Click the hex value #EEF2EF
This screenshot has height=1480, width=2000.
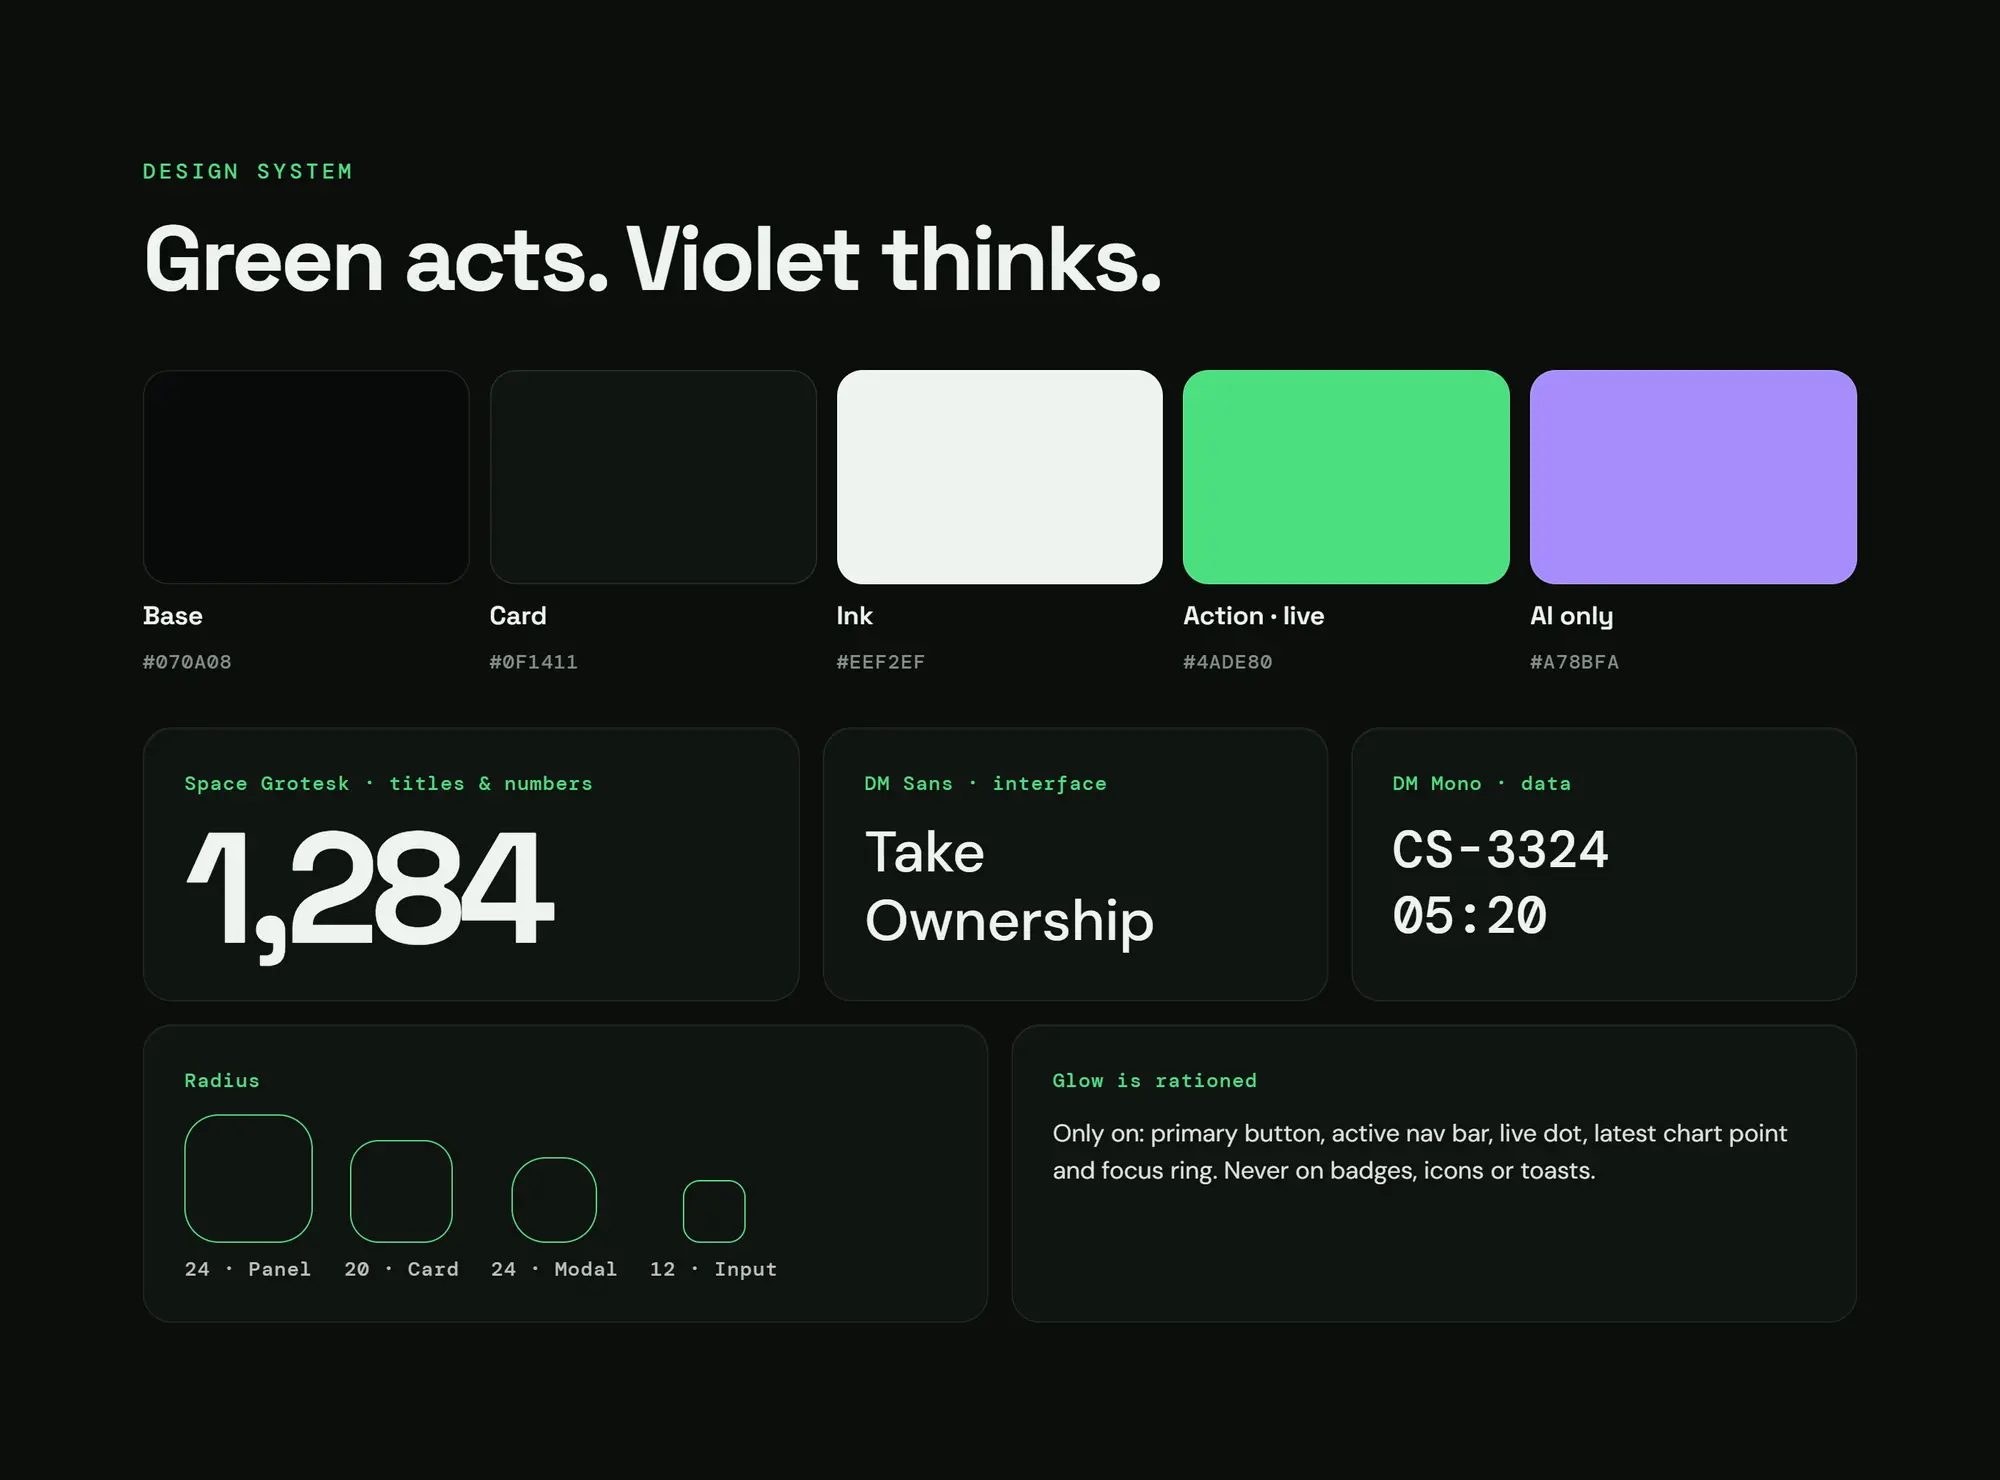click(880, 662)
